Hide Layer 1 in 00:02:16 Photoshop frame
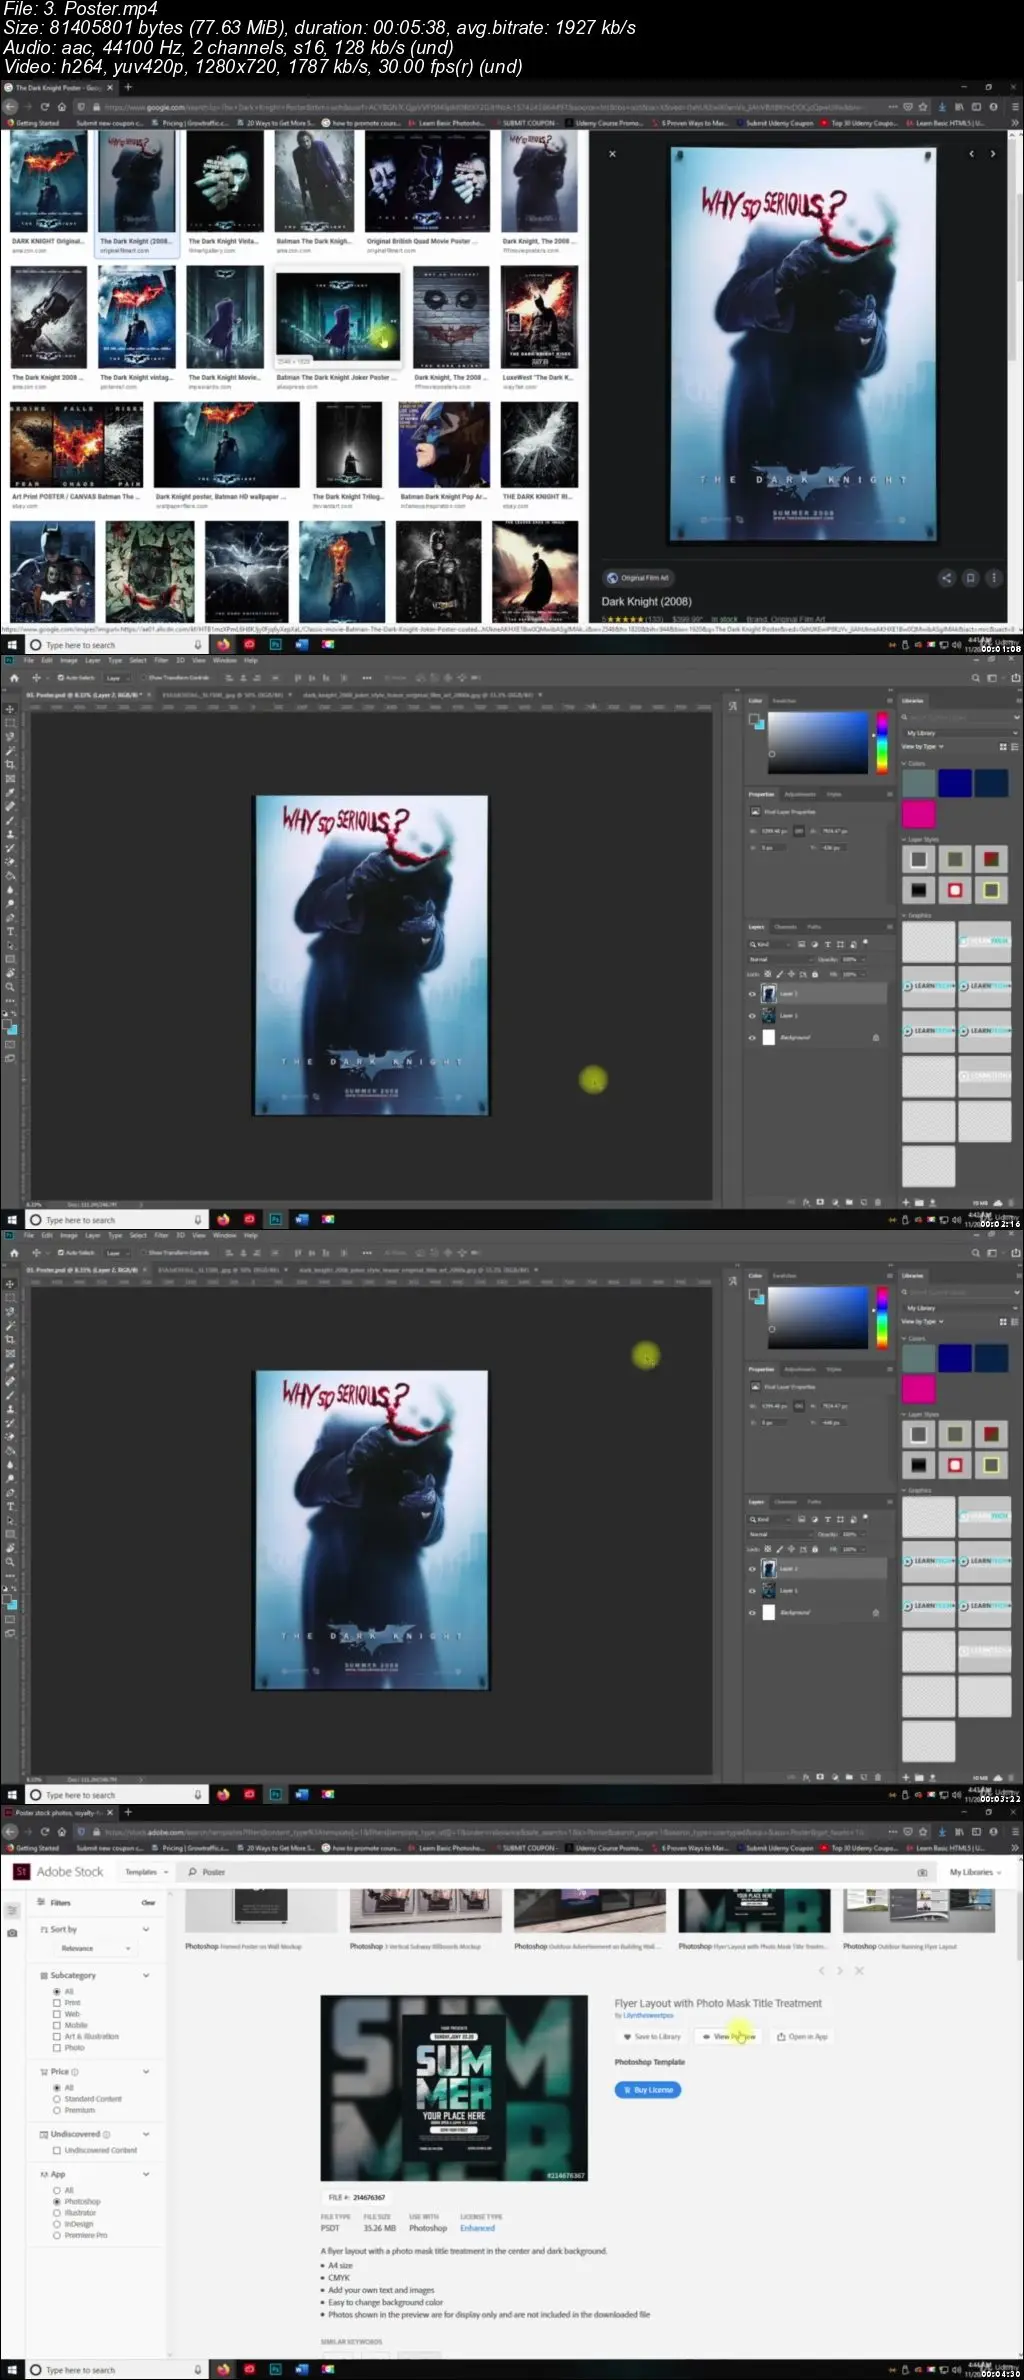The height and width of the screenshot is (2380, 1024). click(752, 1016)
